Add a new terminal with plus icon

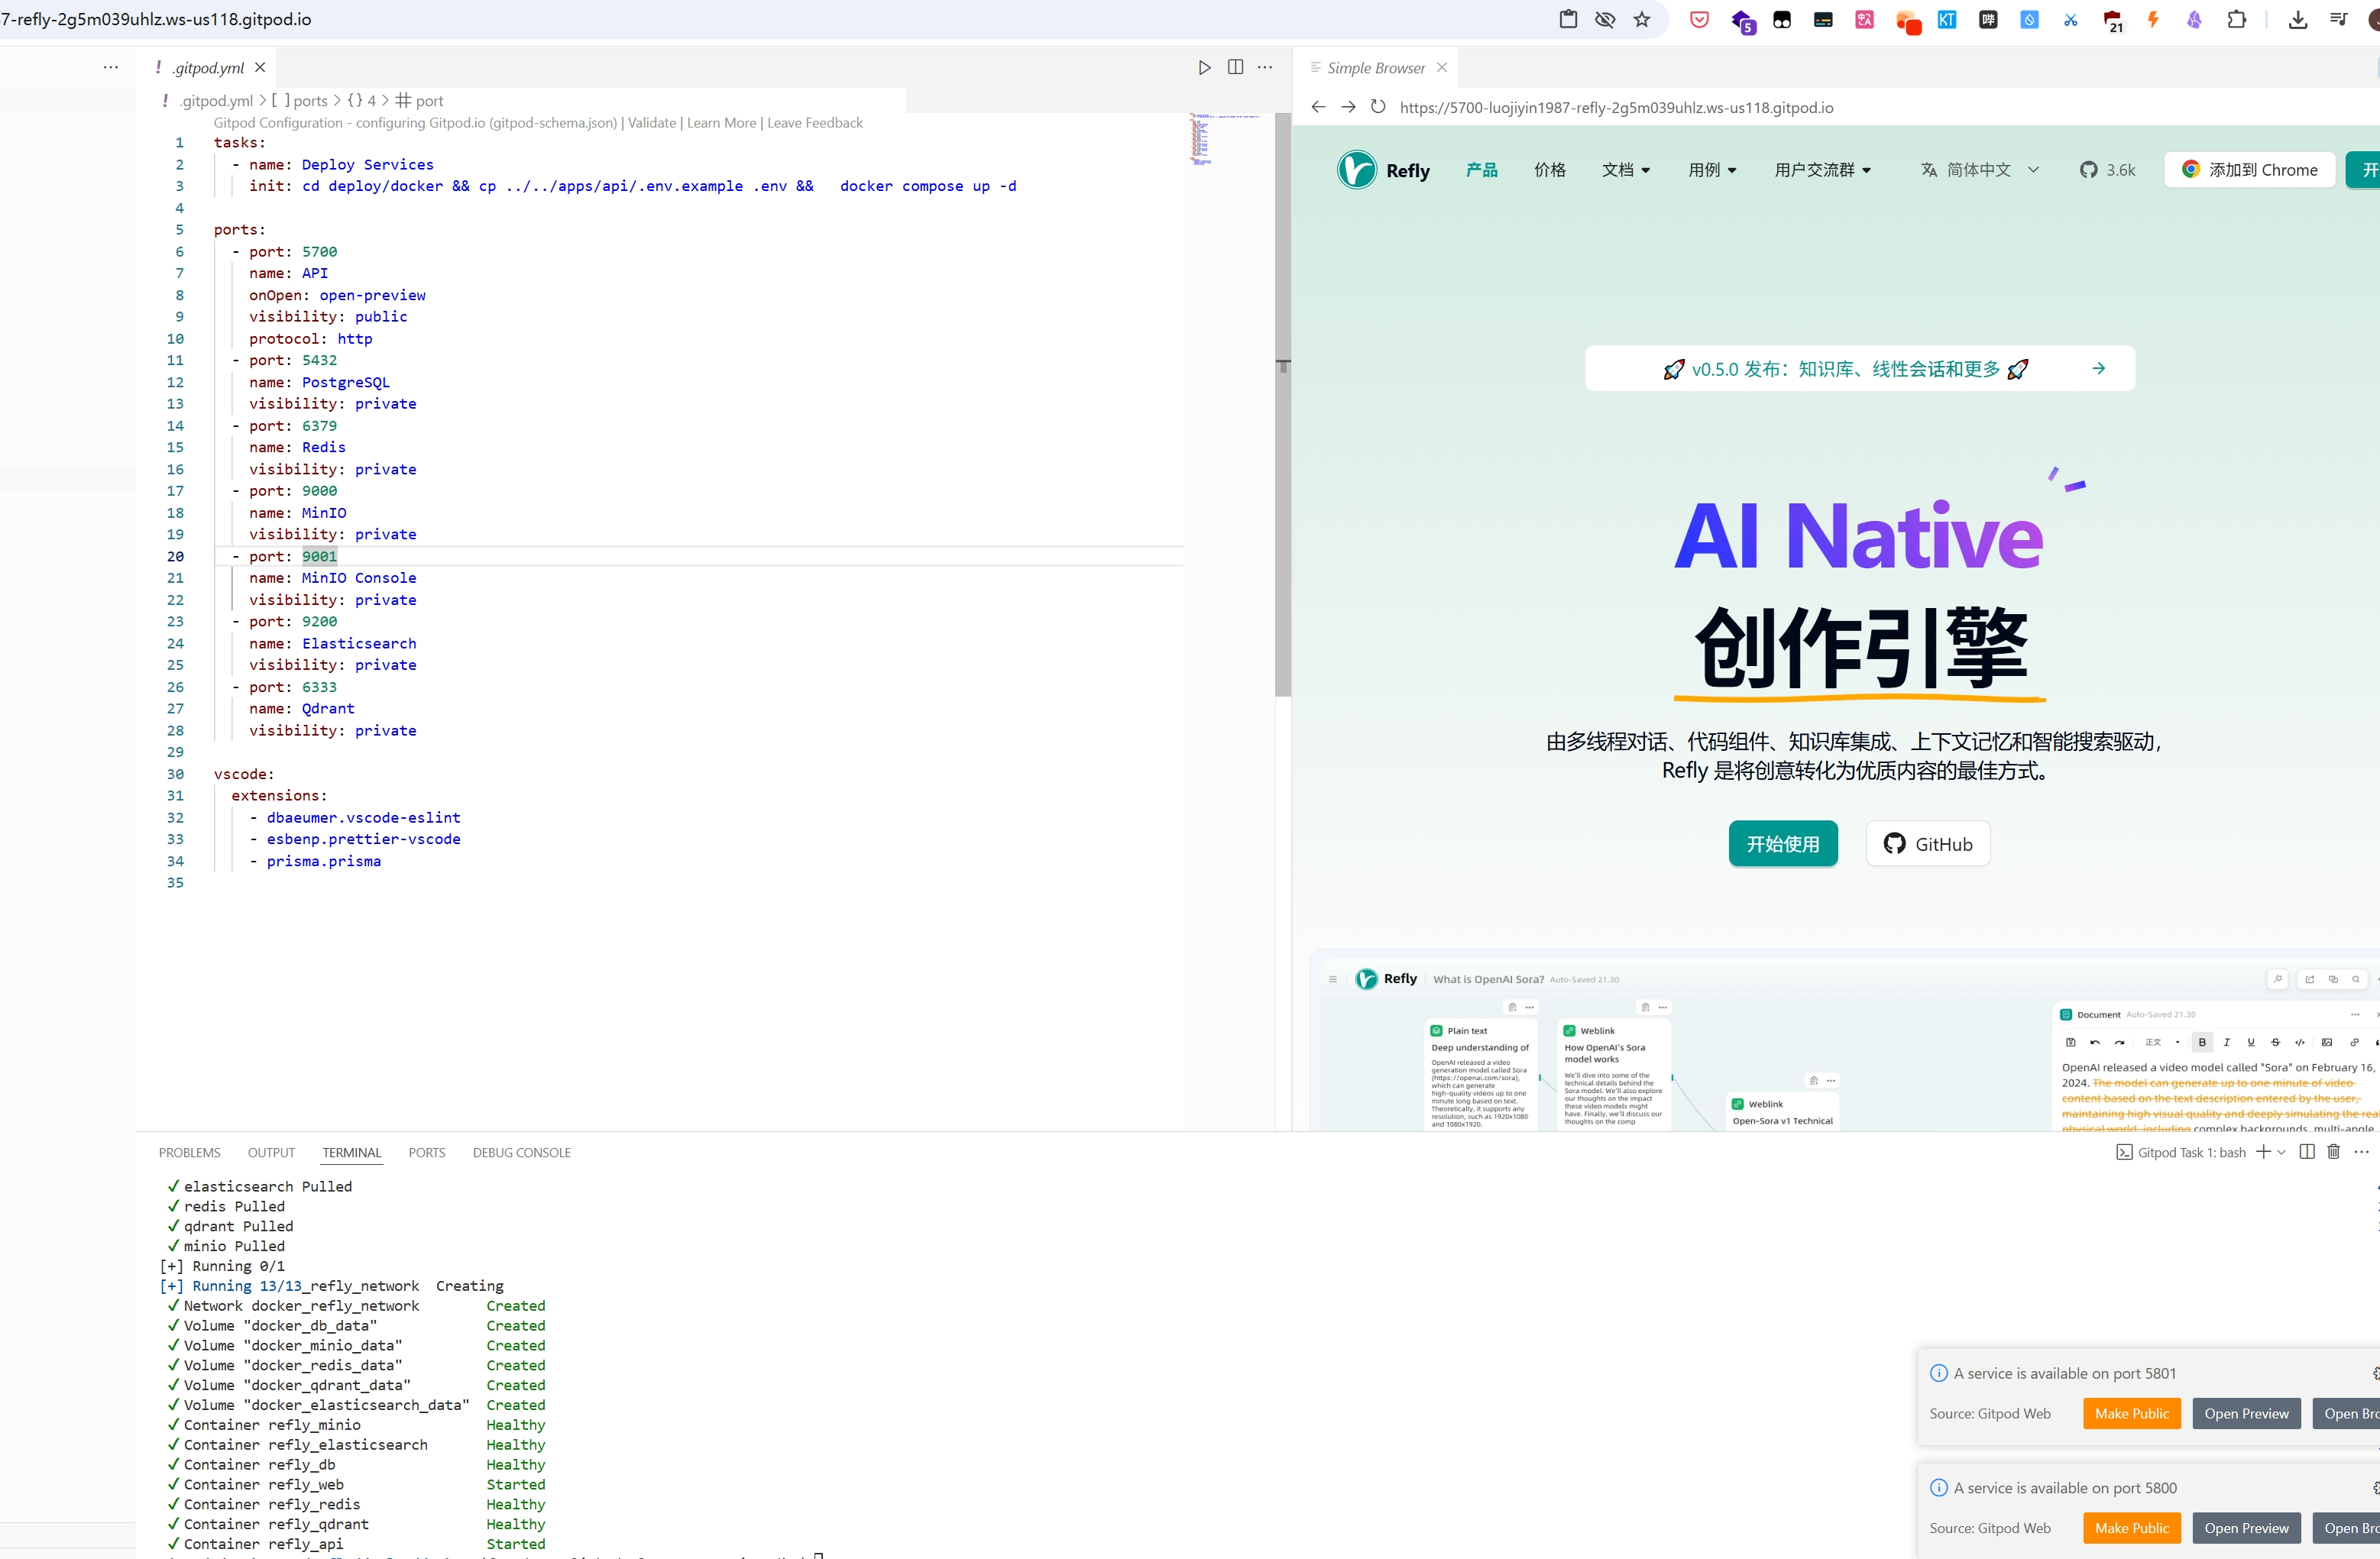click(2263, 1152)
